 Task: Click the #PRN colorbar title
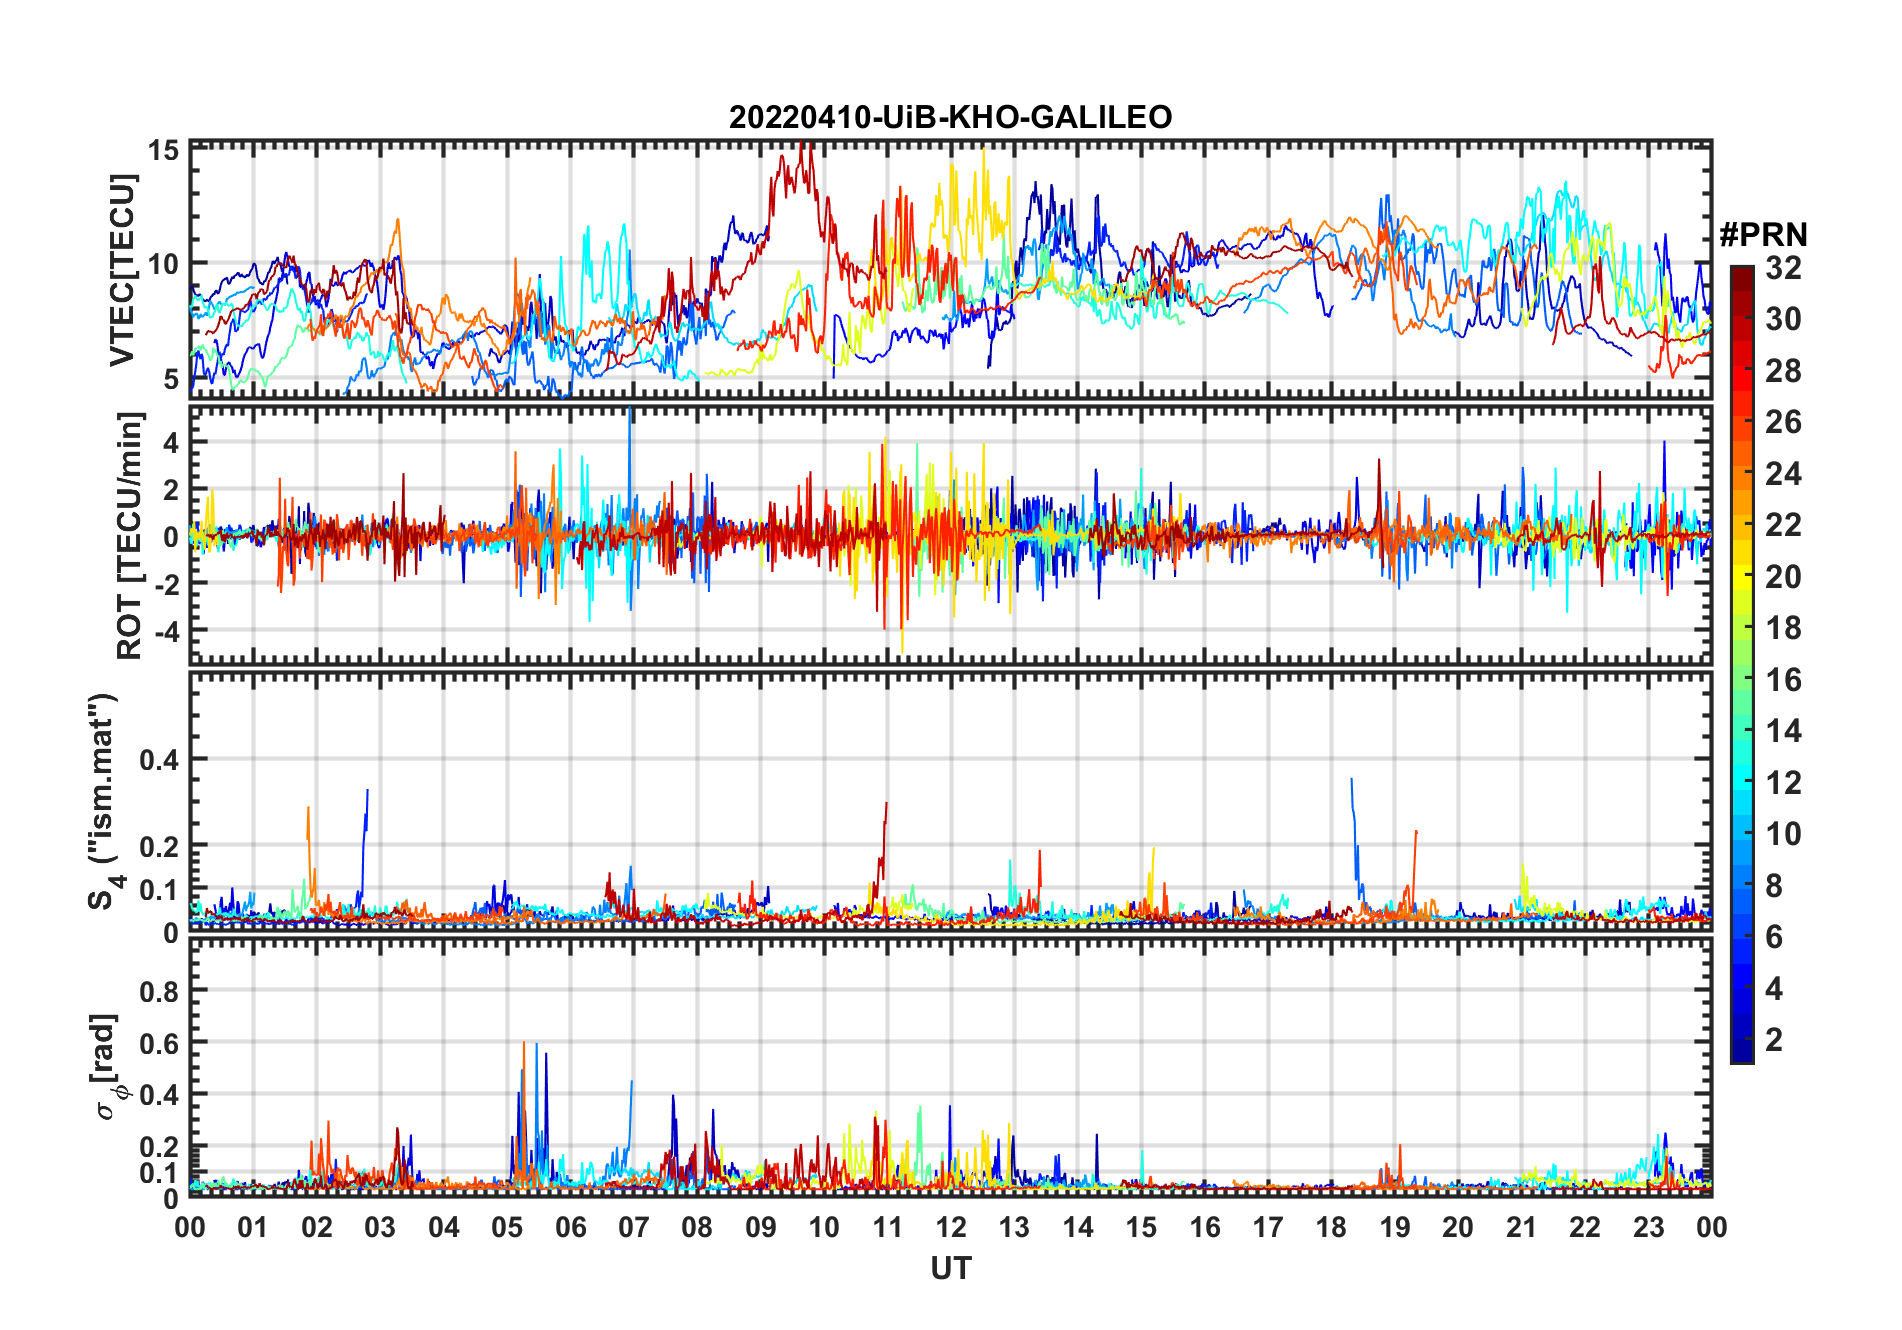pyautogui.click(x=1764, y=235)
